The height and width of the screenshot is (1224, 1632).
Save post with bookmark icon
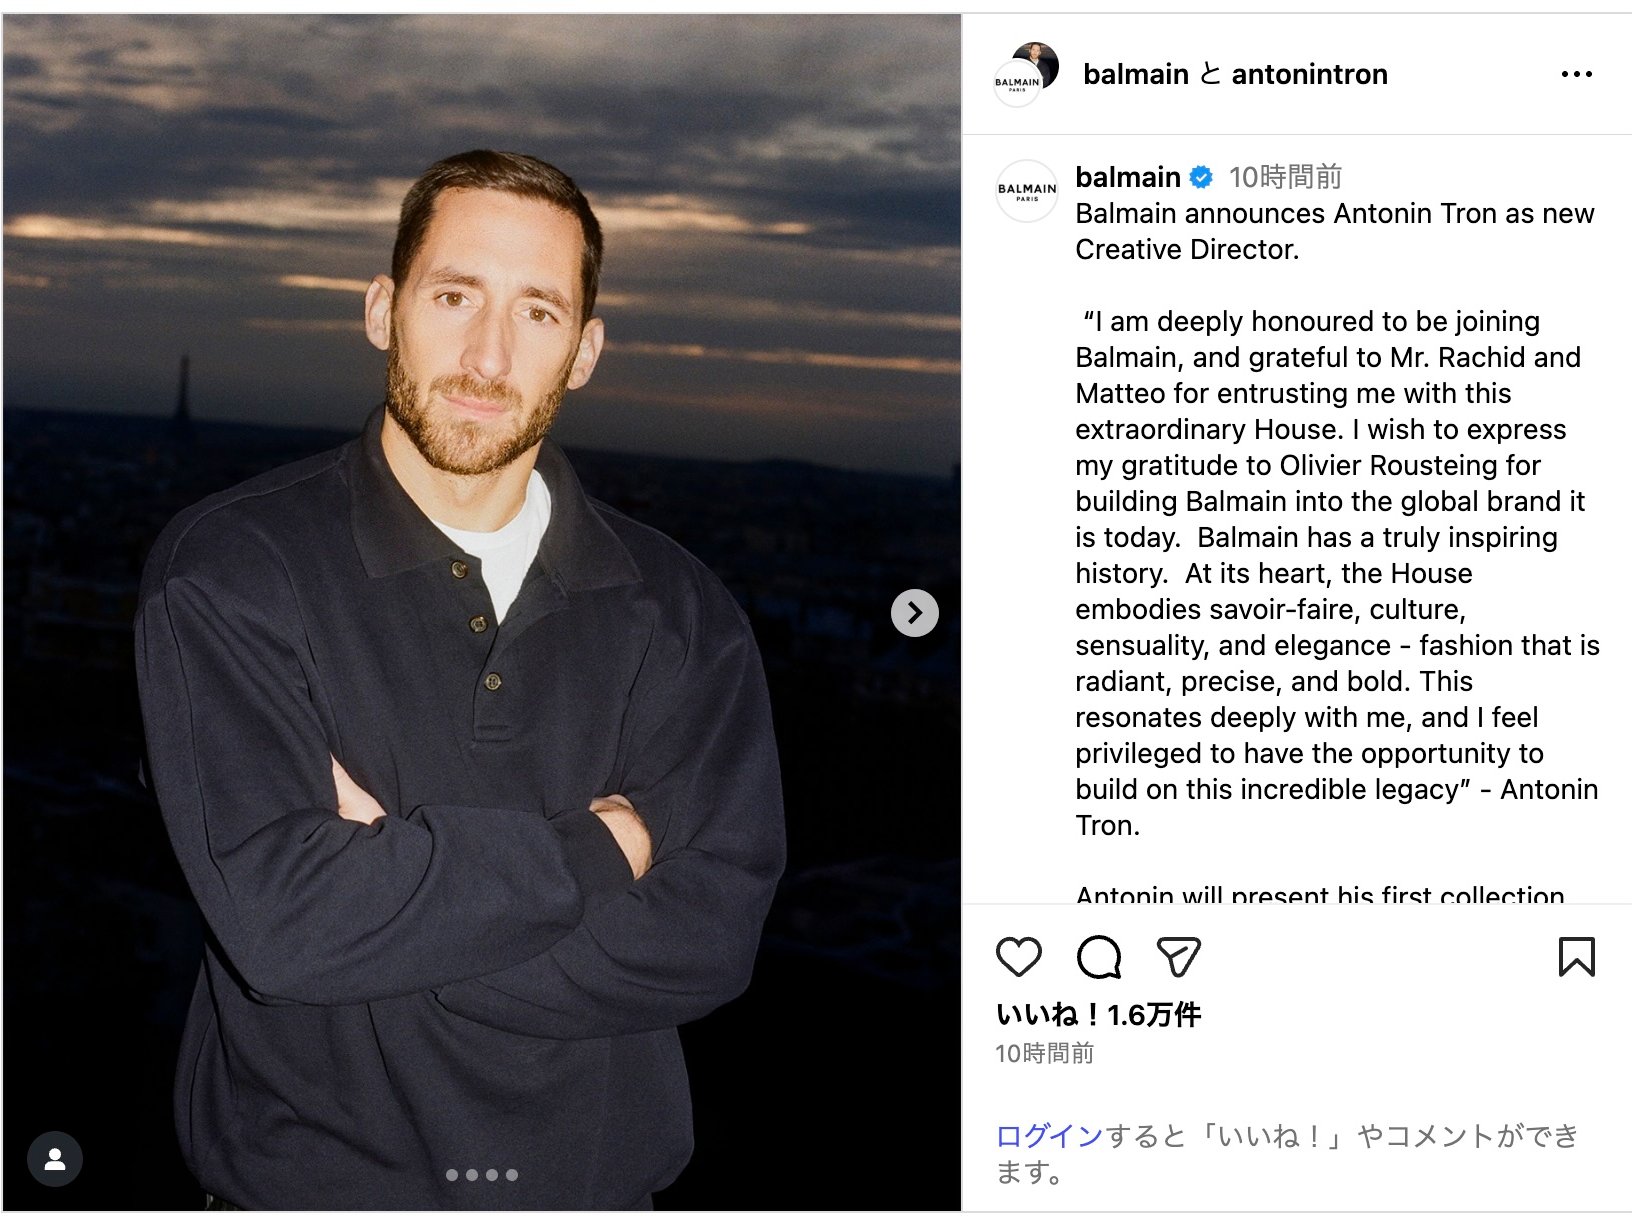[x=1577, y=957]
